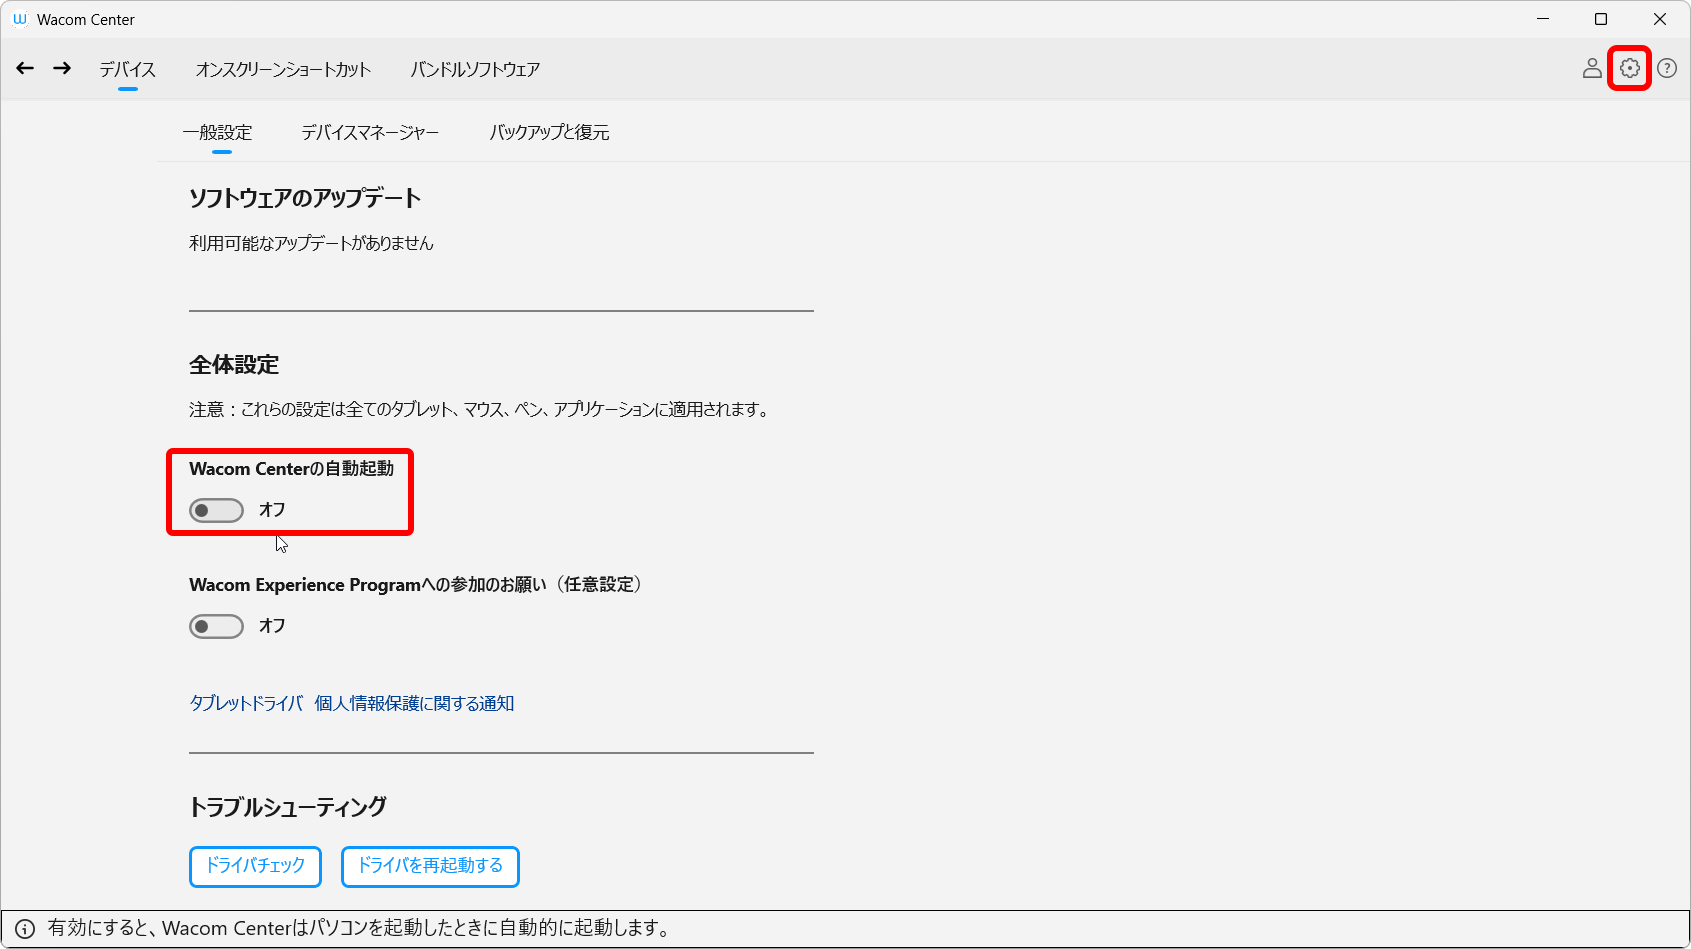The height and width of the screenshot is (949, 1691).
Task: Click the status bar hint about 自動的に起動
Action: point(359,928)
